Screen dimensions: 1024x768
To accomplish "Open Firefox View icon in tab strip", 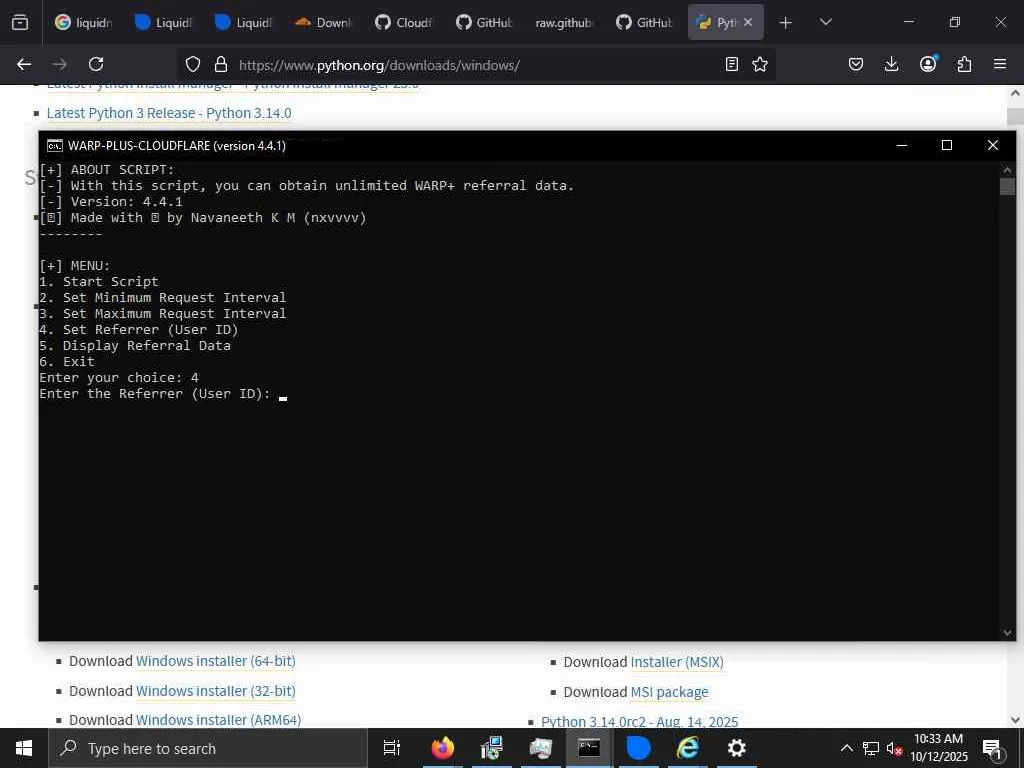I will tap(20, 22).
